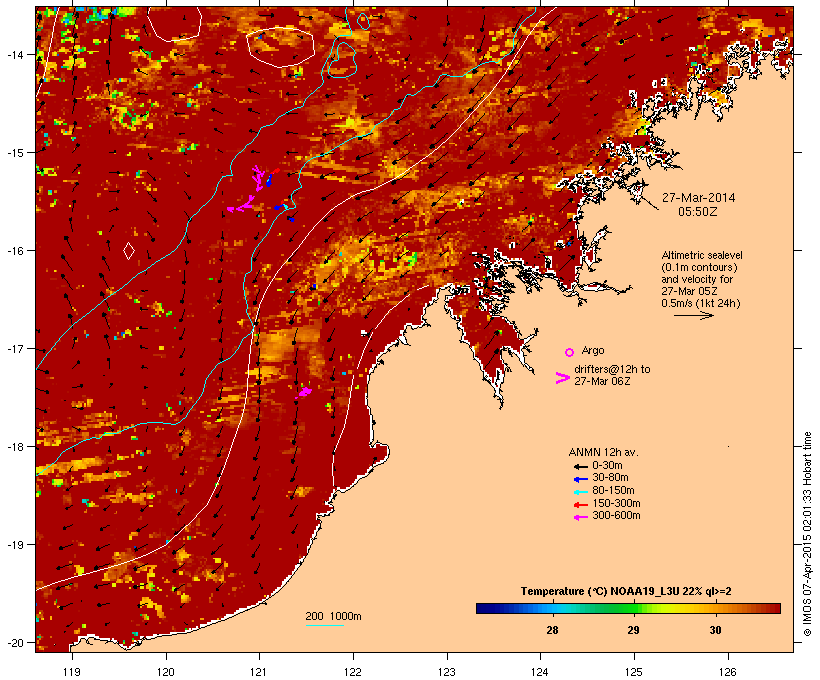Viewport: 820px width, 680px height.
Task: Click the magenta 300-600m arrow in legend
Action: (580, 517)
